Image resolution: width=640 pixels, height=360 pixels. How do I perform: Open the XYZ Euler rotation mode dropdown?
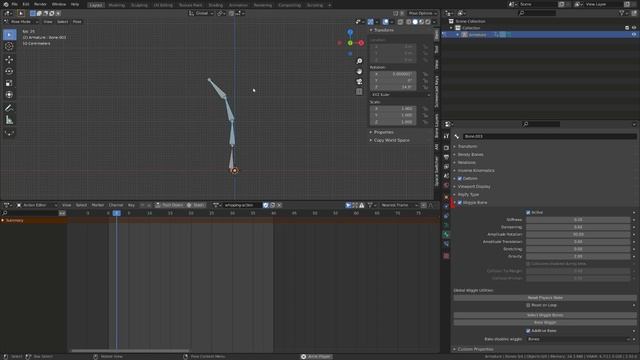pos(400,95)
